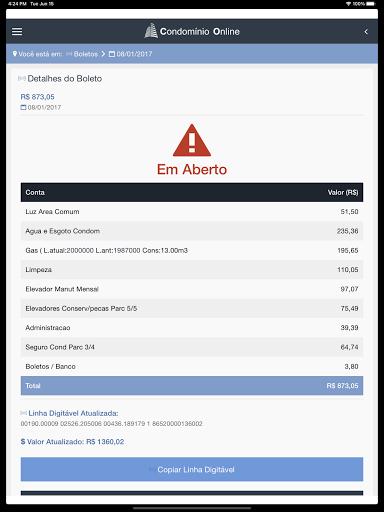Click value 195,65
This screenshot has width=384, height=512.
(x=348, y=250)
